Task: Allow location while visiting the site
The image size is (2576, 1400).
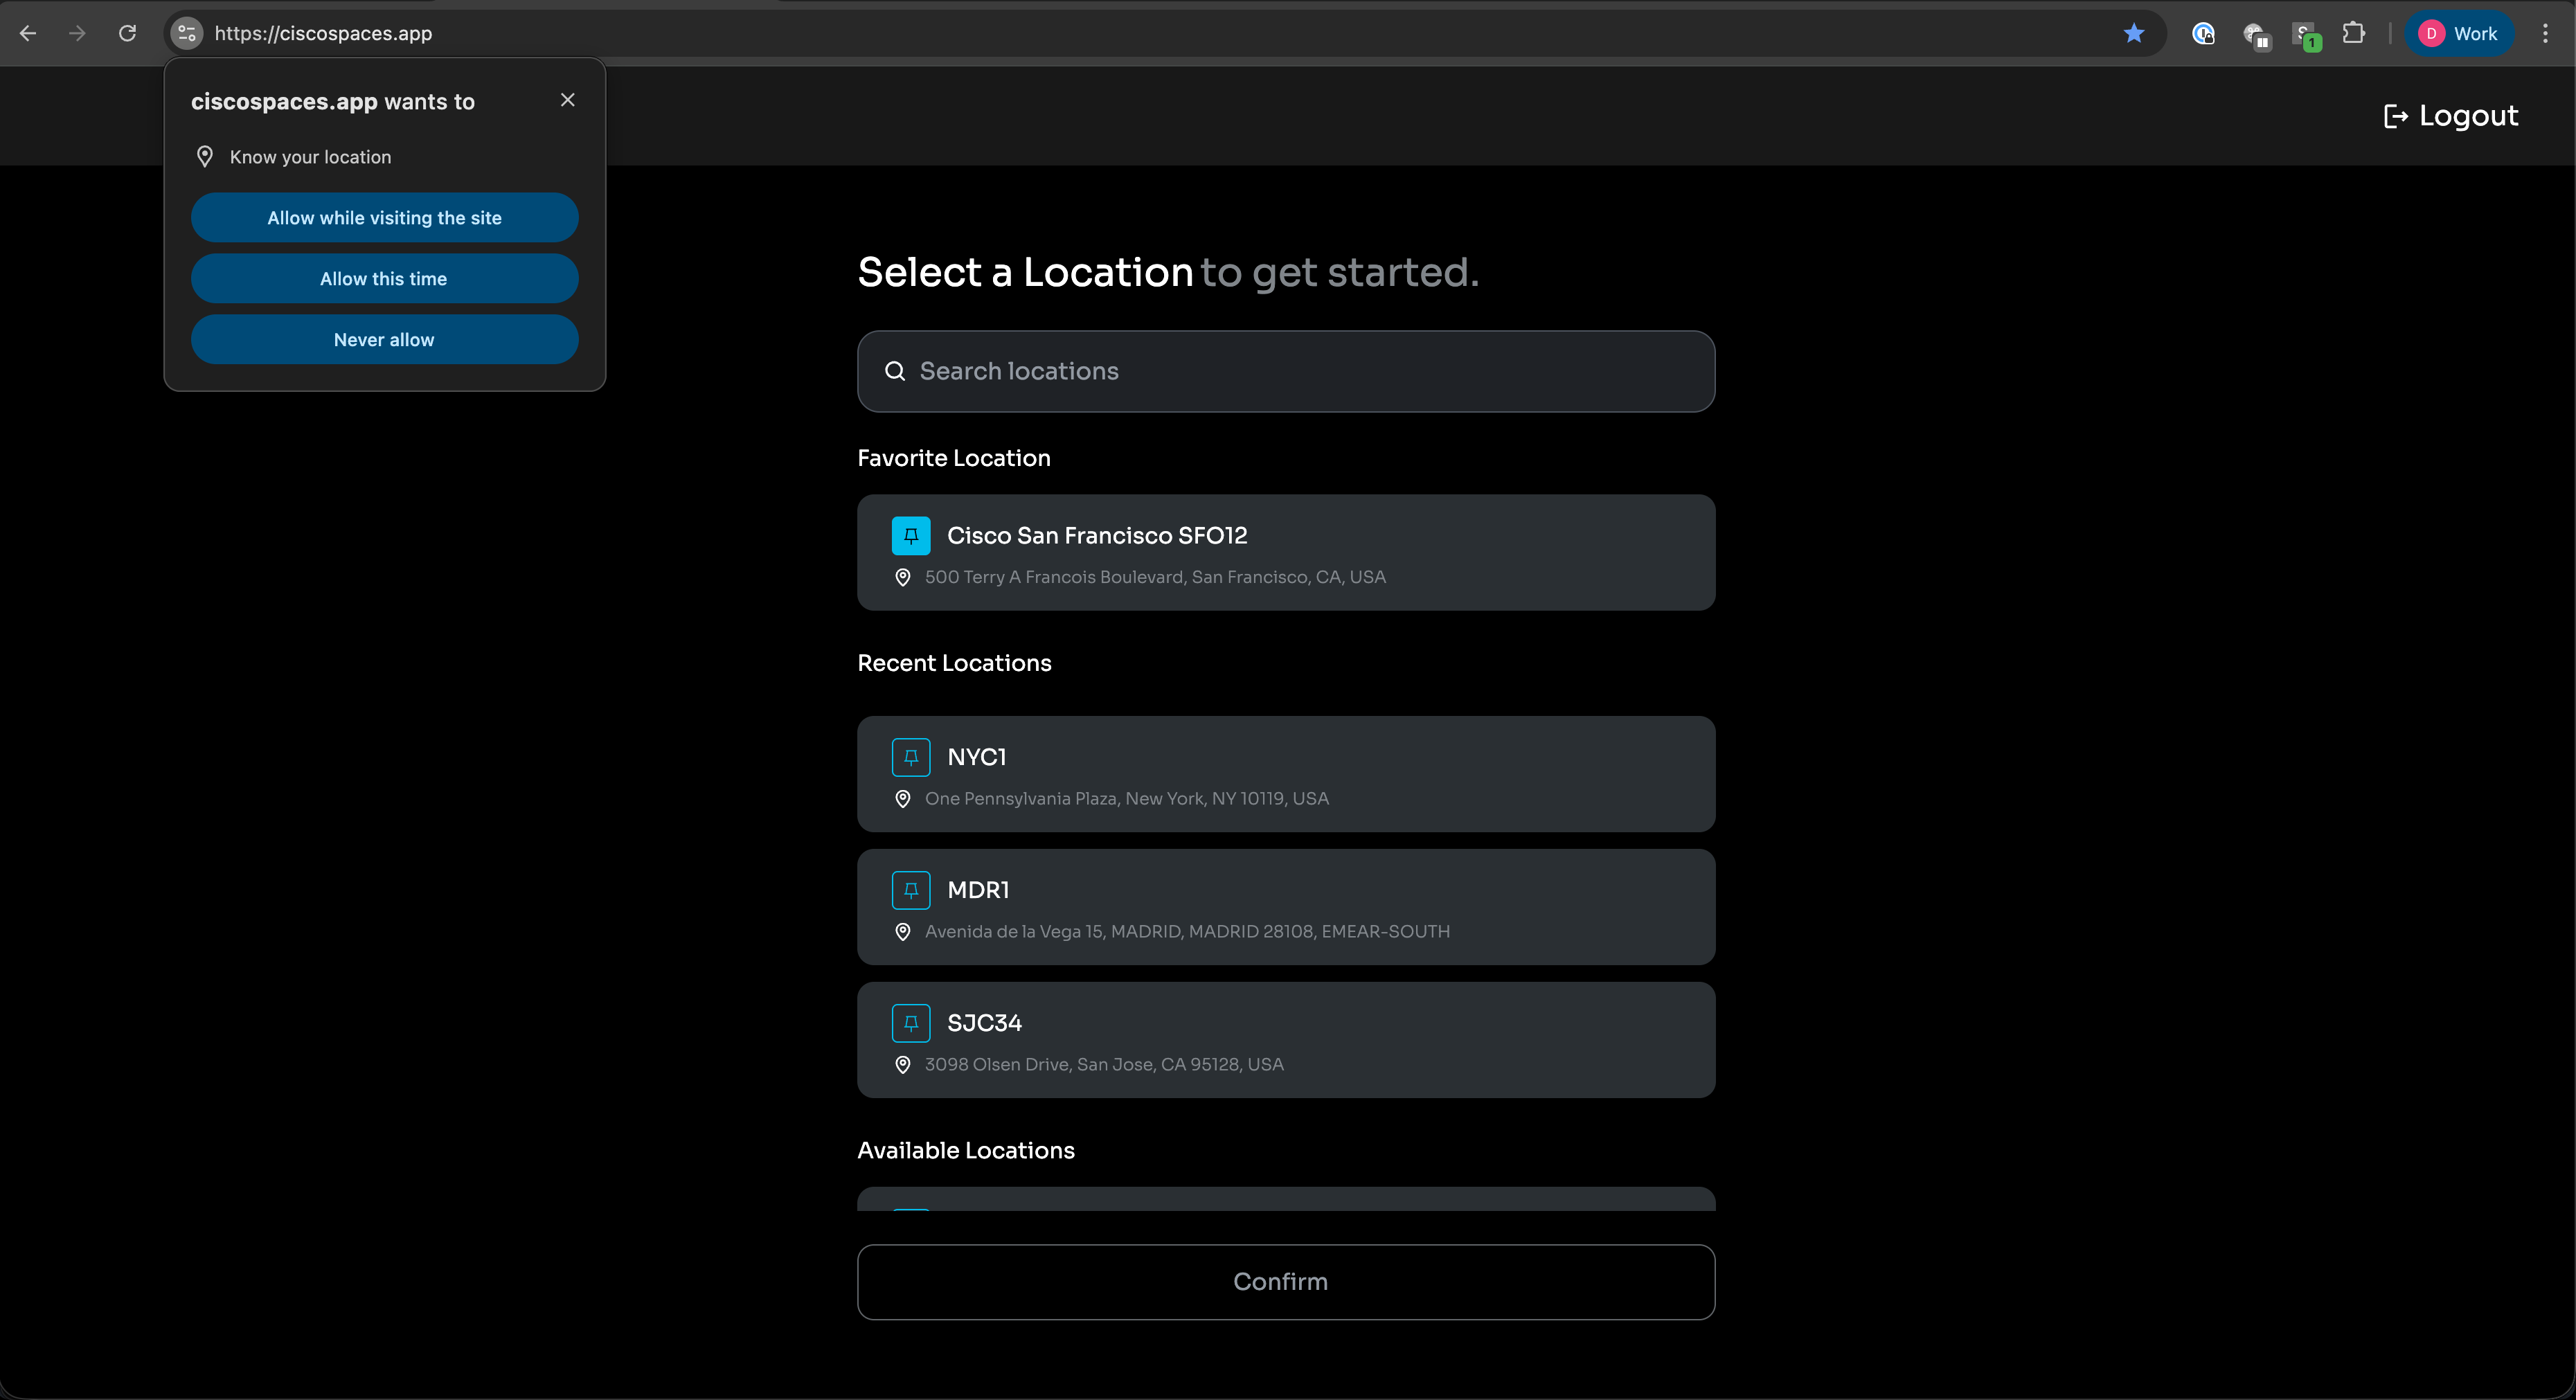Action: pos(384,217)
